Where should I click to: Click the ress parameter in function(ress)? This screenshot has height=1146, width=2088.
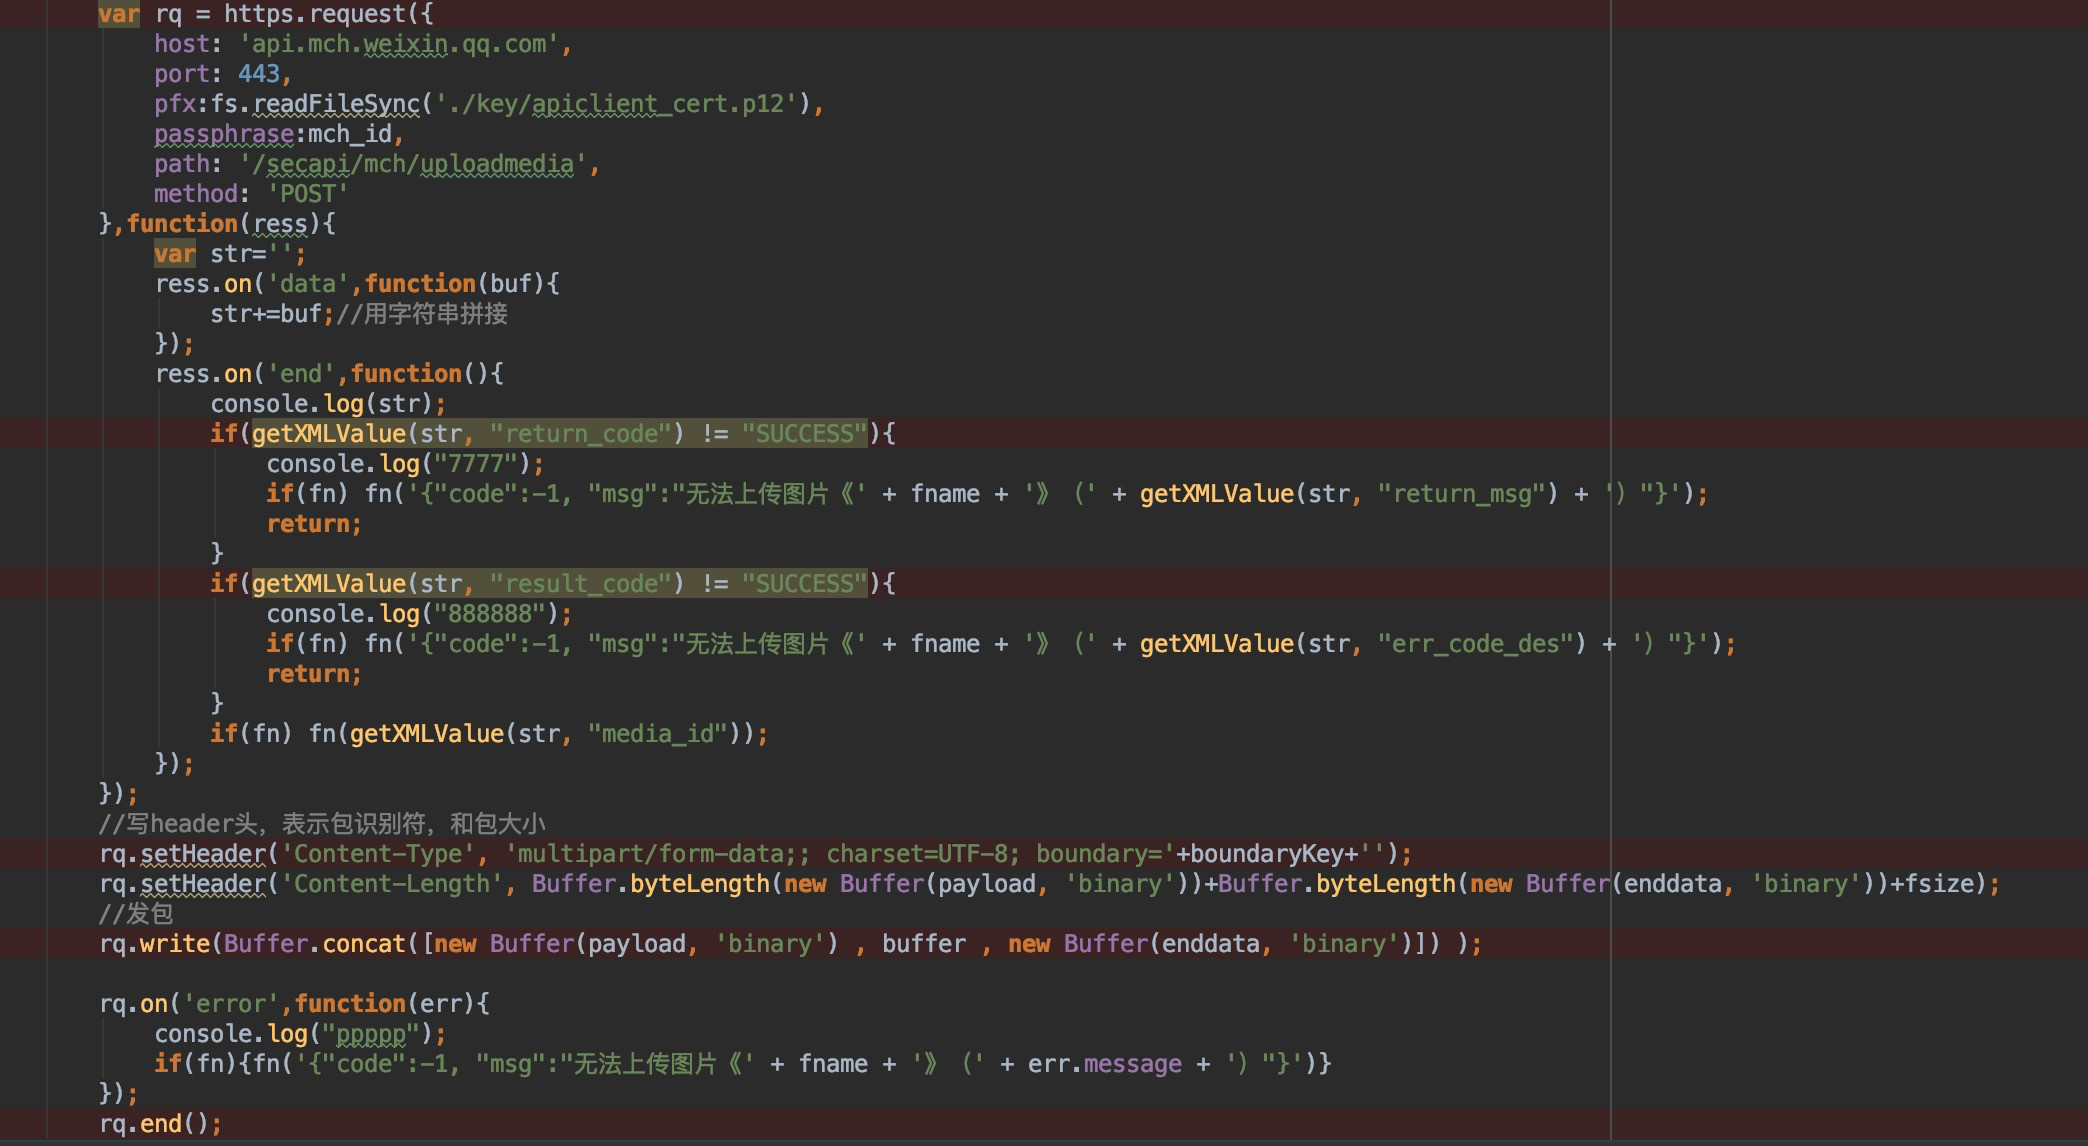pos(279,224)
